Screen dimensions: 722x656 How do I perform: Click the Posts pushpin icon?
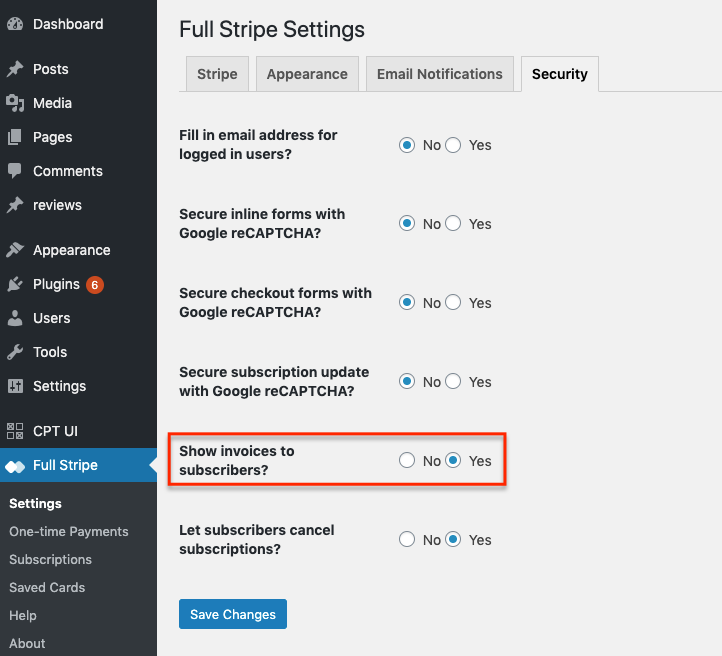(15, 69)
